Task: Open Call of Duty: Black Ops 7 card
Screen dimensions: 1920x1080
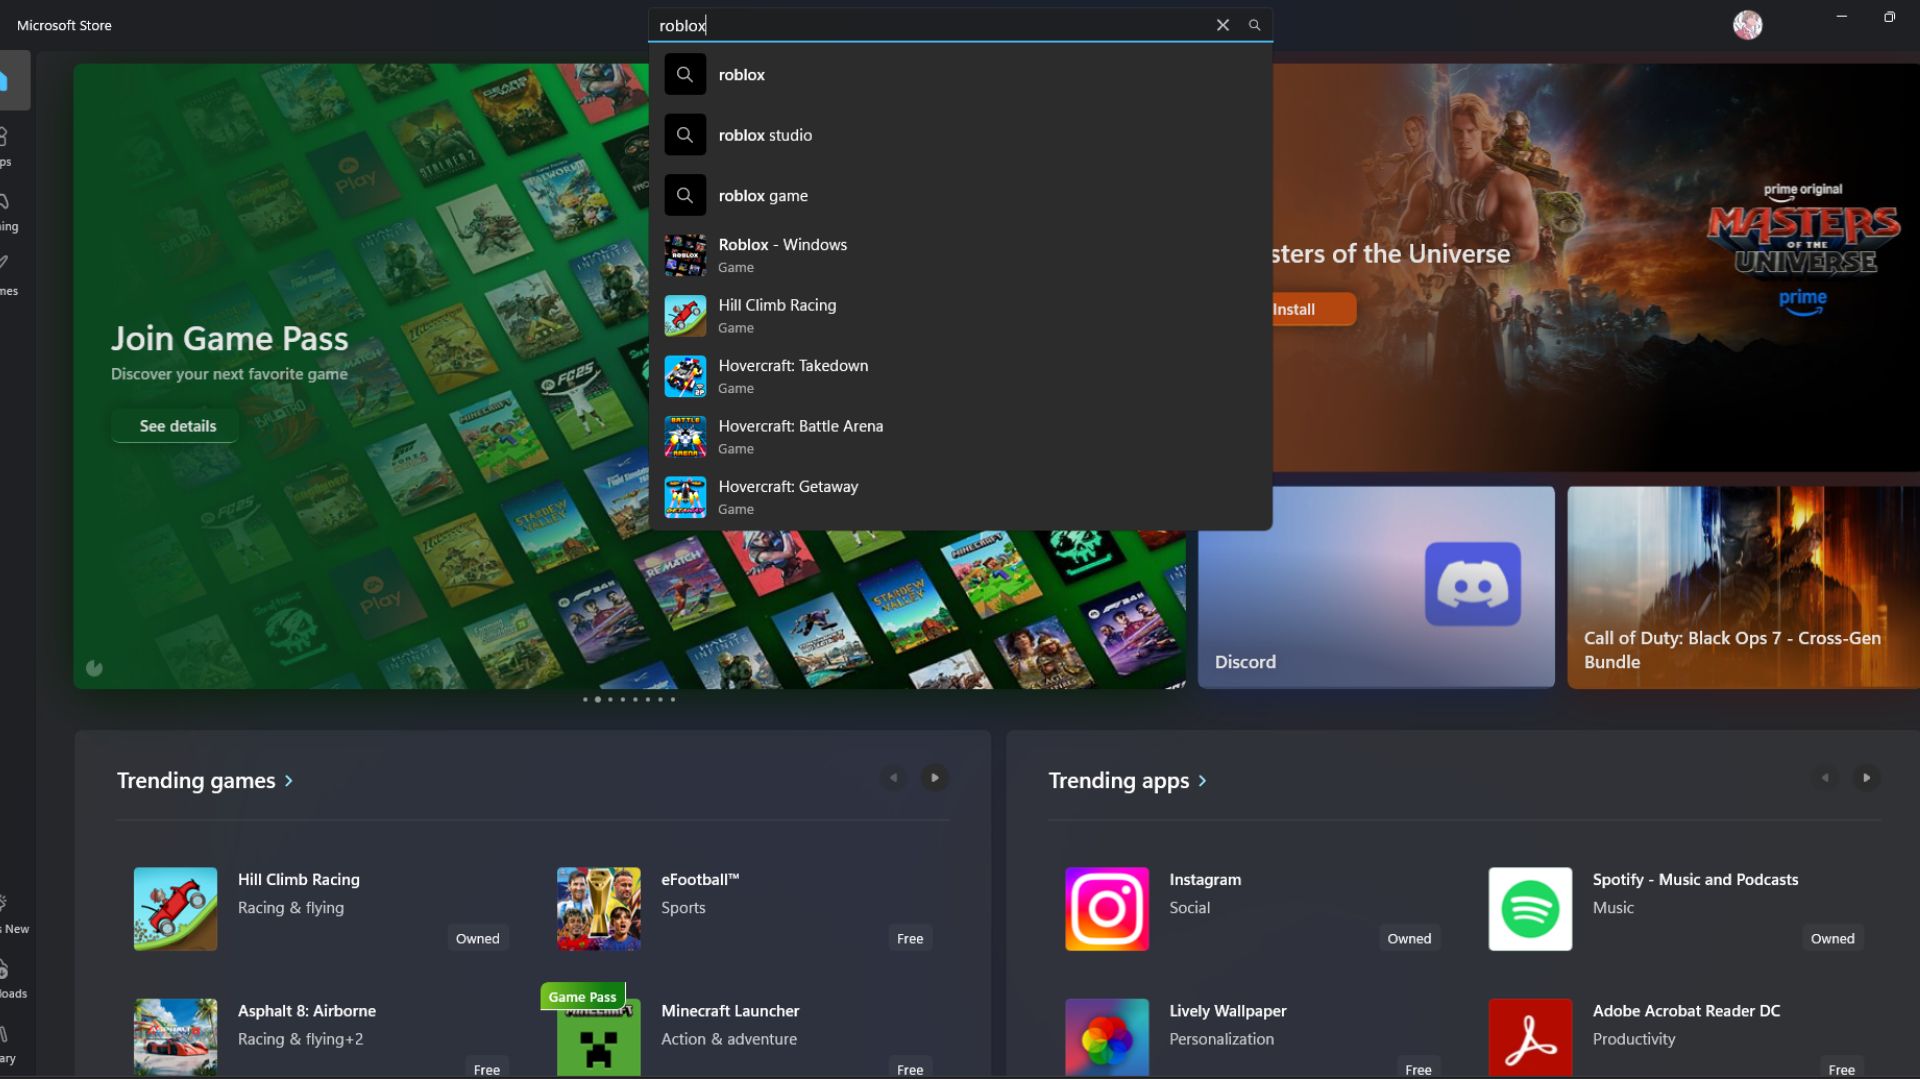Action: pos(1743,587)
